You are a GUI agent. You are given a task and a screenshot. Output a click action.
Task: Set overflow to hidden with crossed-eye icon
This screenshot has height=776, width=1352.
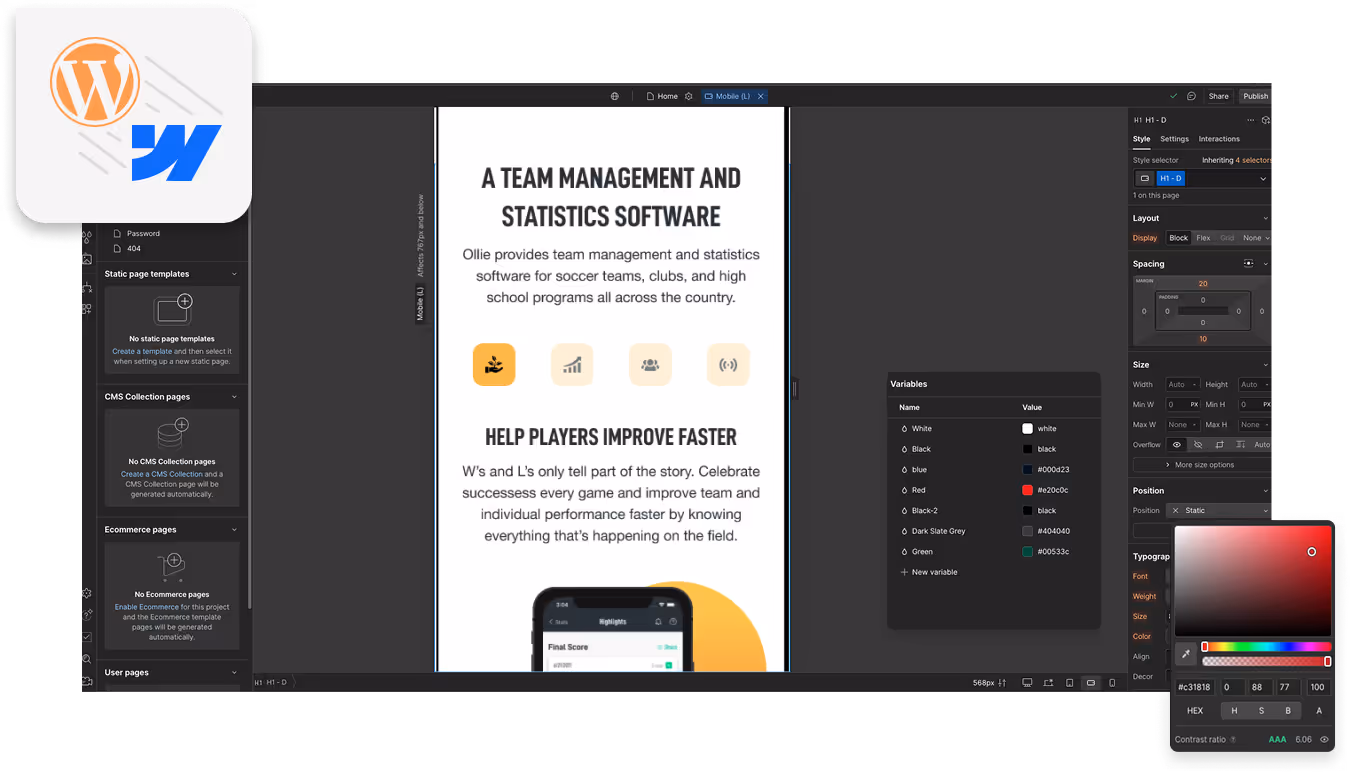[1198, 445]
